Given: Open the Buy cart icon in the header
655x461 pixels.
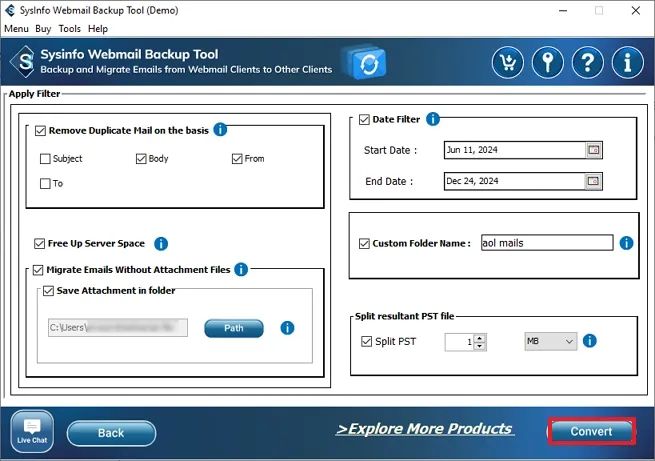Looking at the screenshot, I should [508, 63].
